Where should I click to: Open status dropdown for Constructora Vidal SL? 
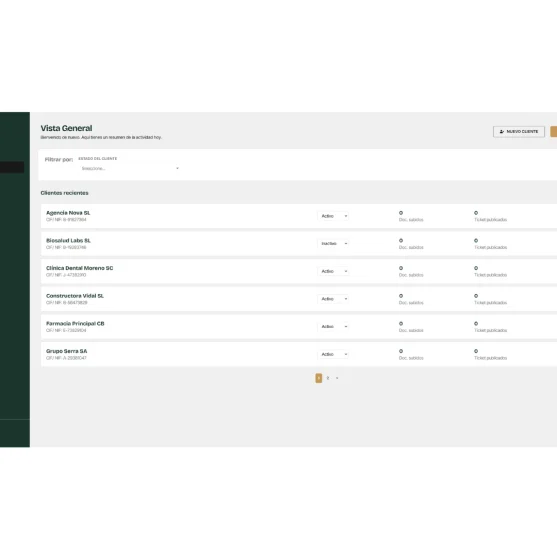click(333, 299)
